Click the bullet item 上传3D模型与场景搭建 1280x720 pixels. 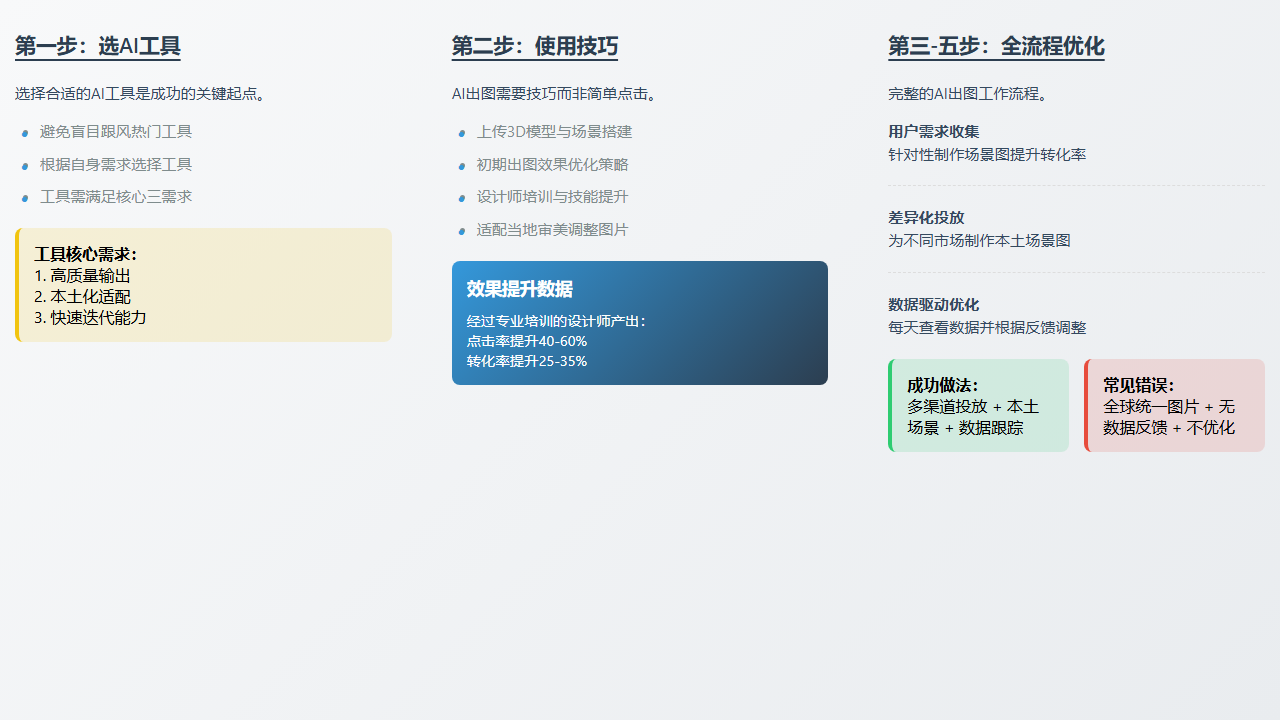coord(554,132)
